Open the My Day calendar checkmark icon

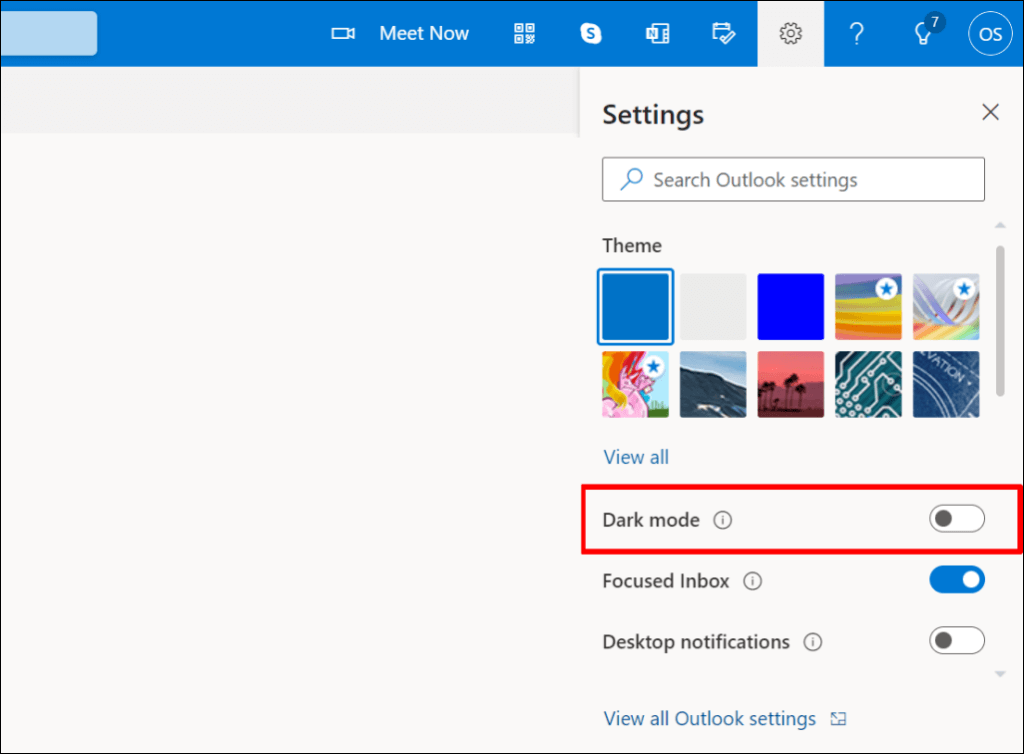723,34
